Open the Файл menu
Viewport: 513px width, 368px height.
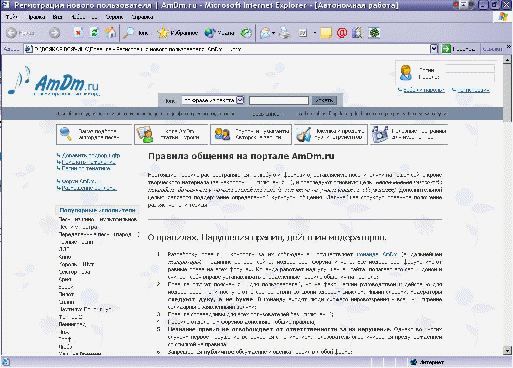click(11, 17)
